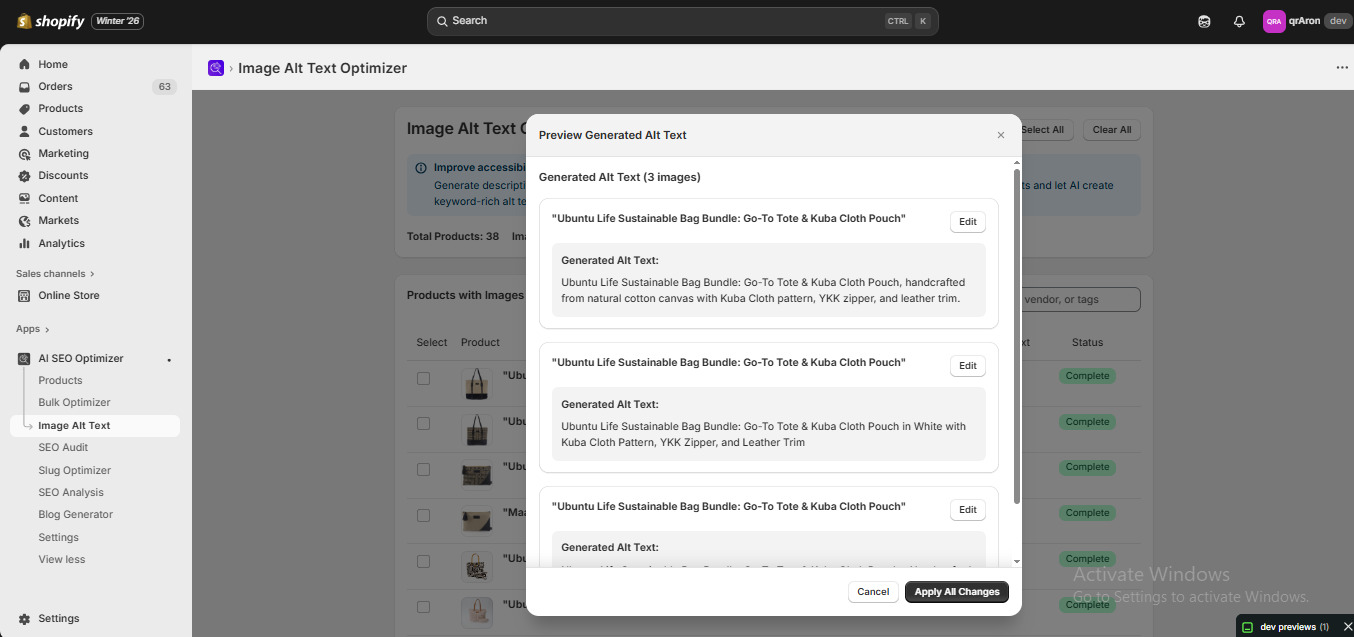Screen dimensions: 1354x637
Task: Tick the sixth product row checkbox
Action: (x=423, y=607)
